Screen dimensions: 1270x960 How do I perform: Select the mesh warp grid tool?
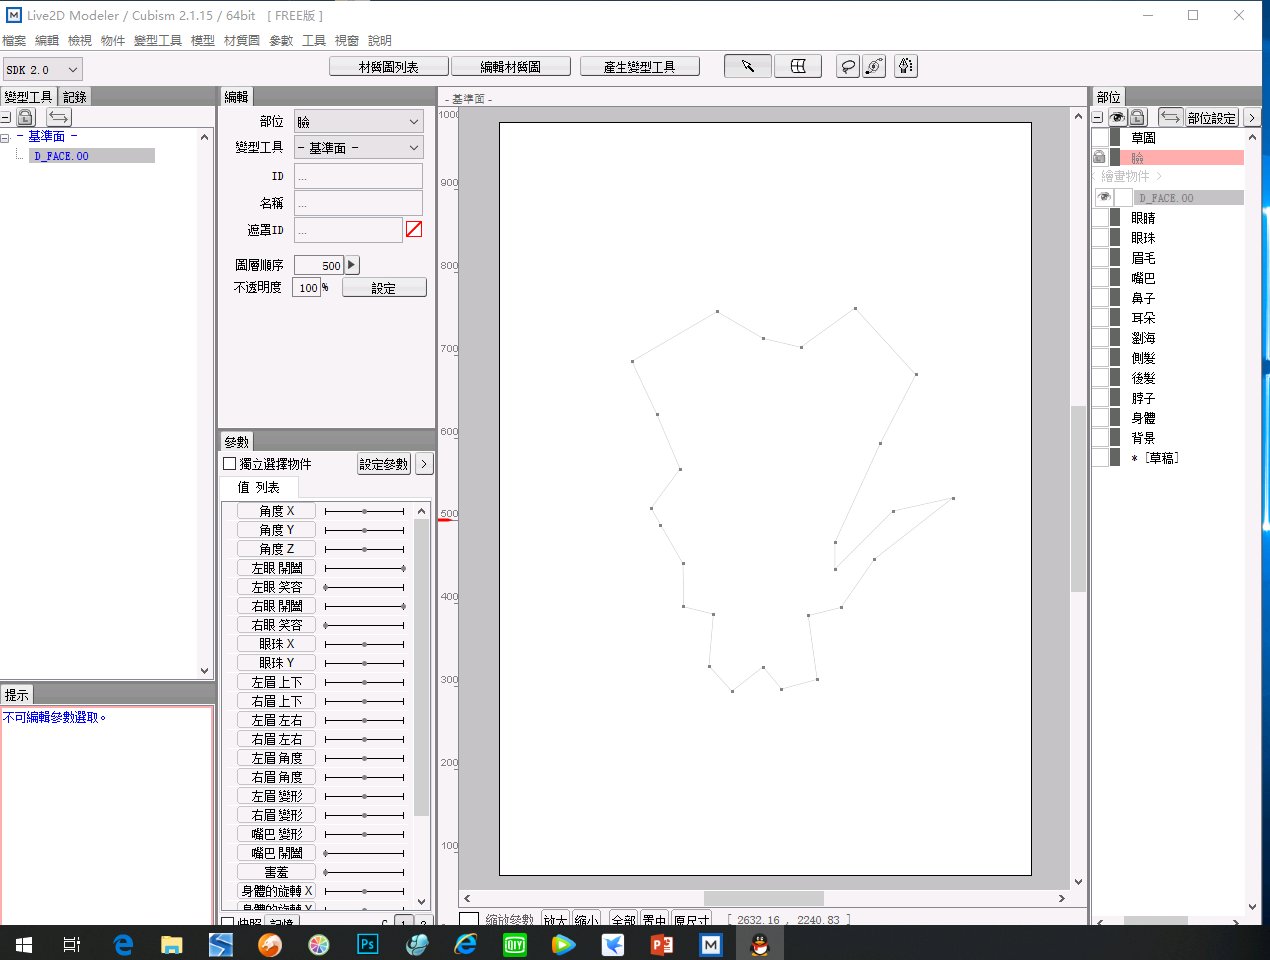click(x=798, y=66)
